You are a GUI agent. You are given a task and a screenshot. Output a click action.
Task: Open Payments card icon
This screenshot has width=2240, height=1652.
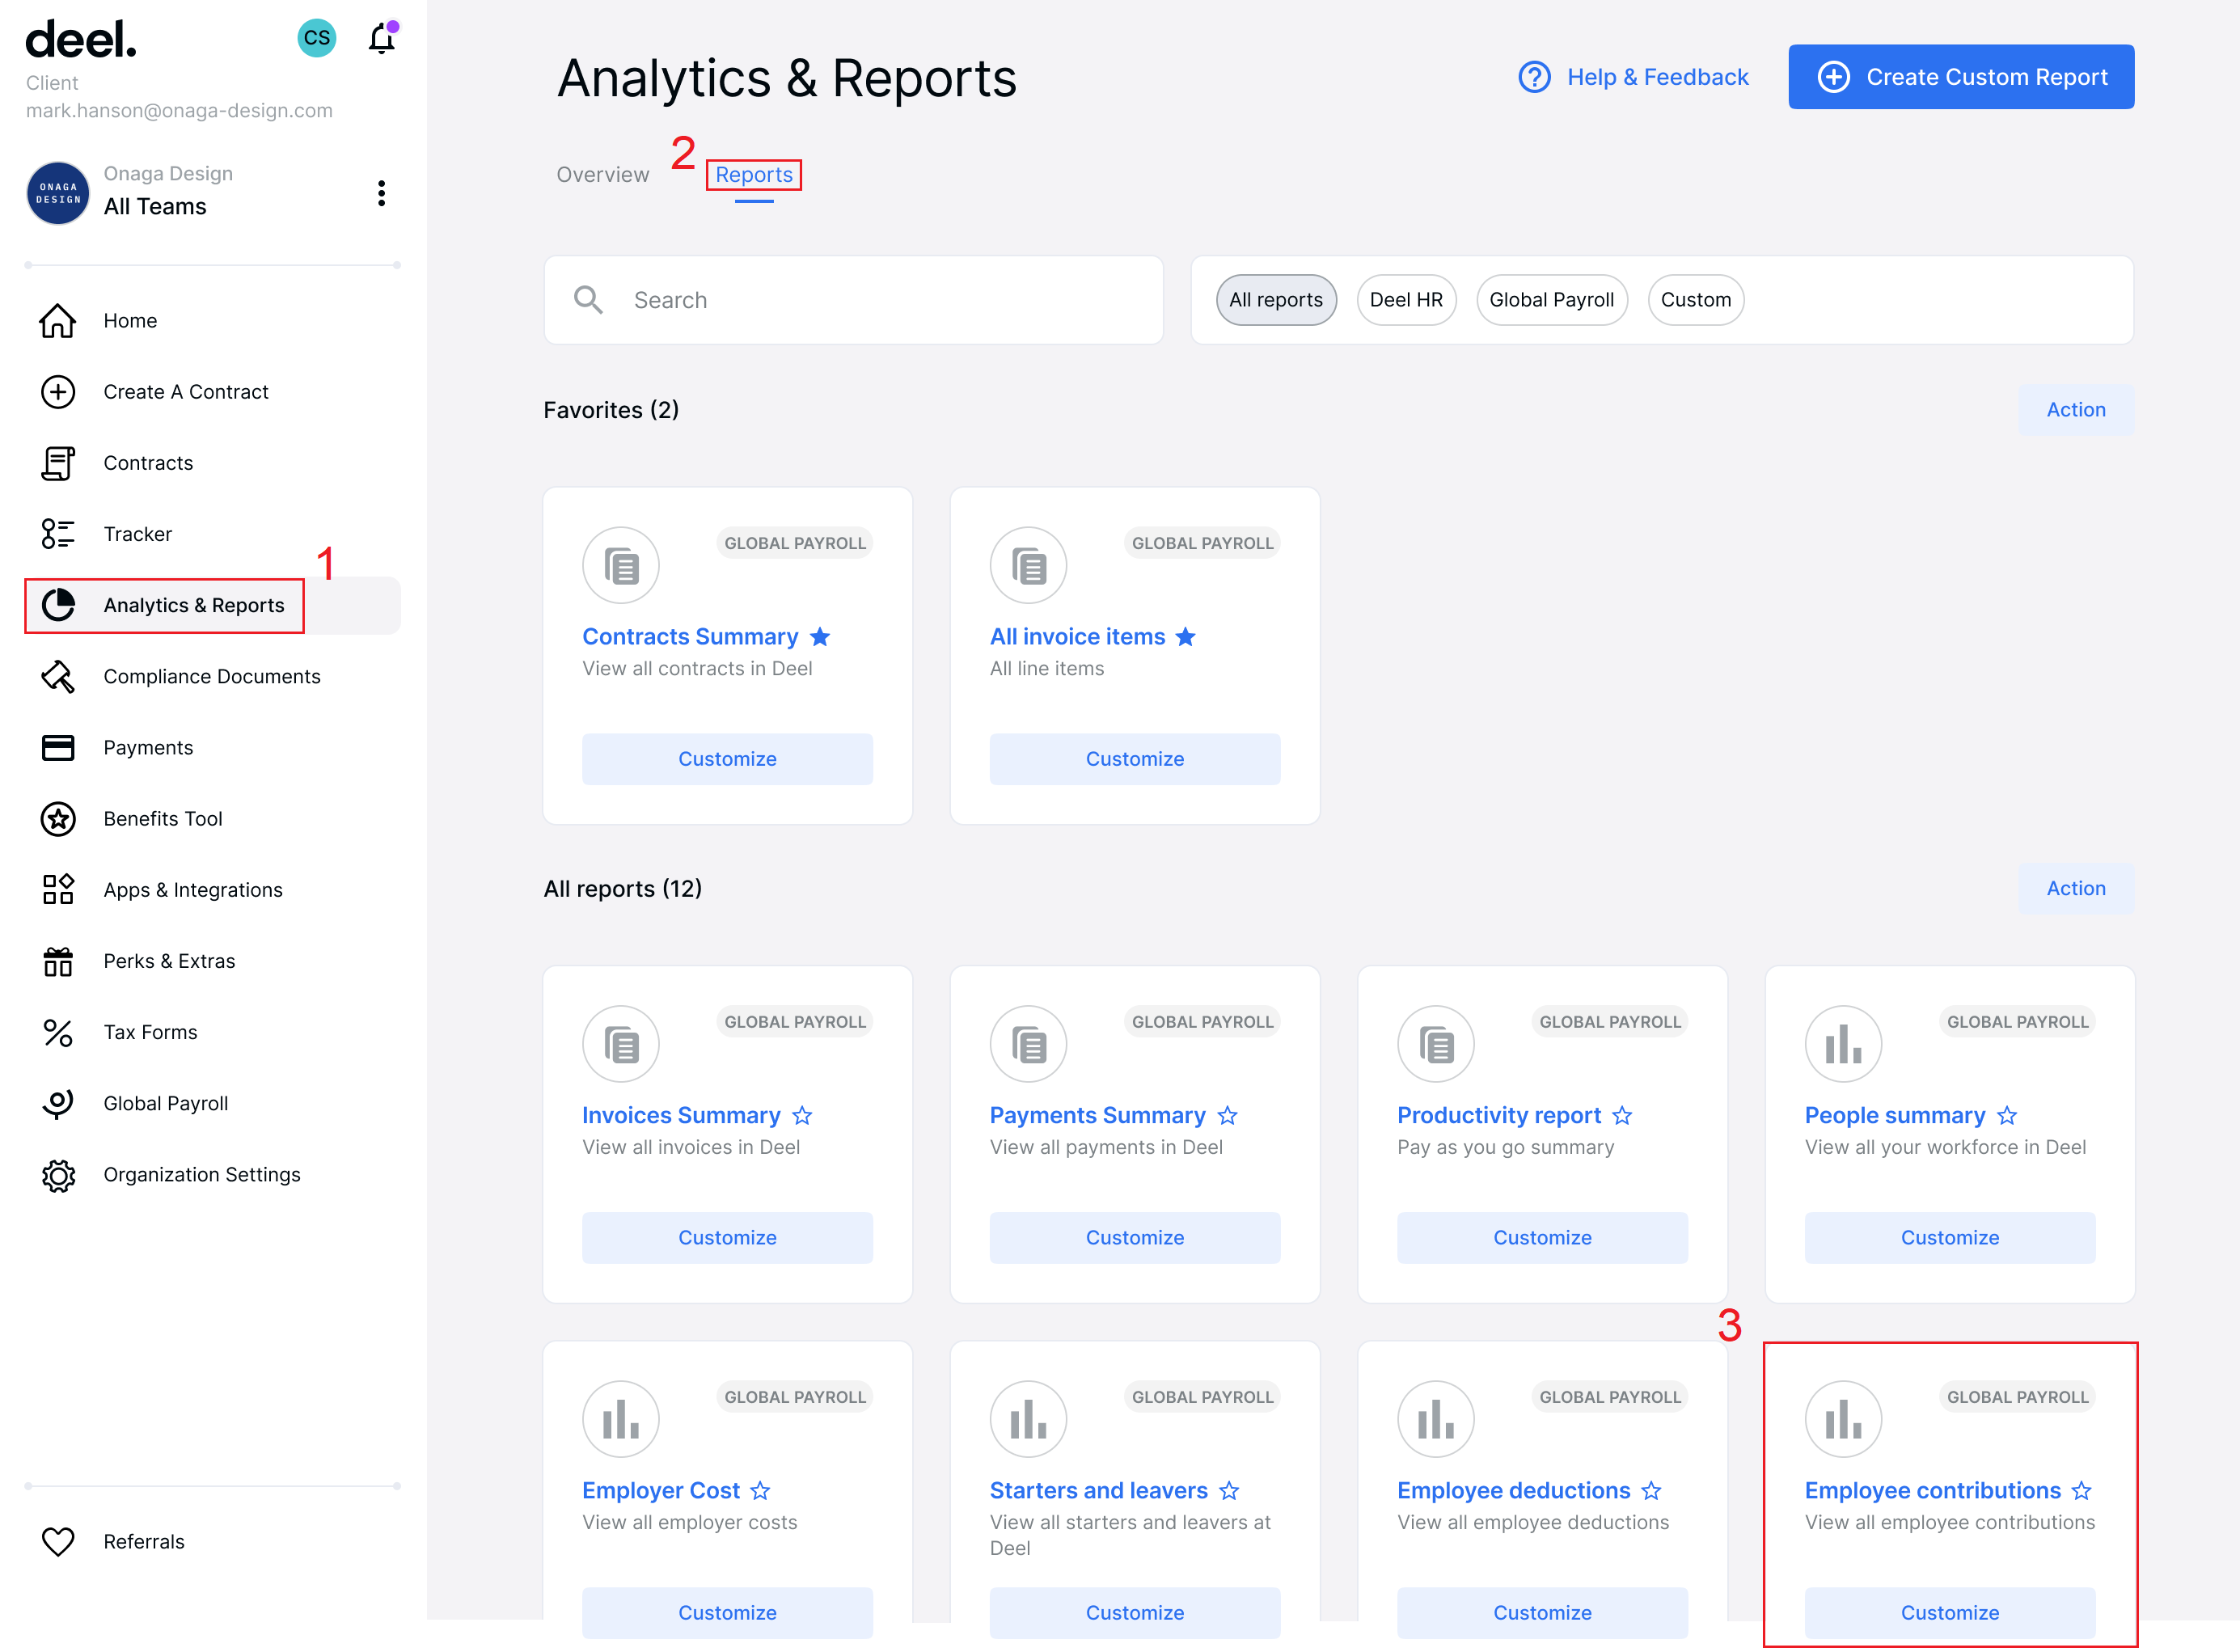coord(58,748)
